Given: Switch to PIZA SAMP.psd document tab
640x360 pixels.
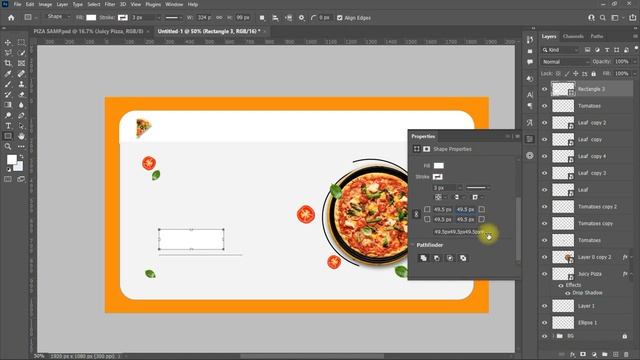Looking at the screenshot, I should (x=89, y=31).
